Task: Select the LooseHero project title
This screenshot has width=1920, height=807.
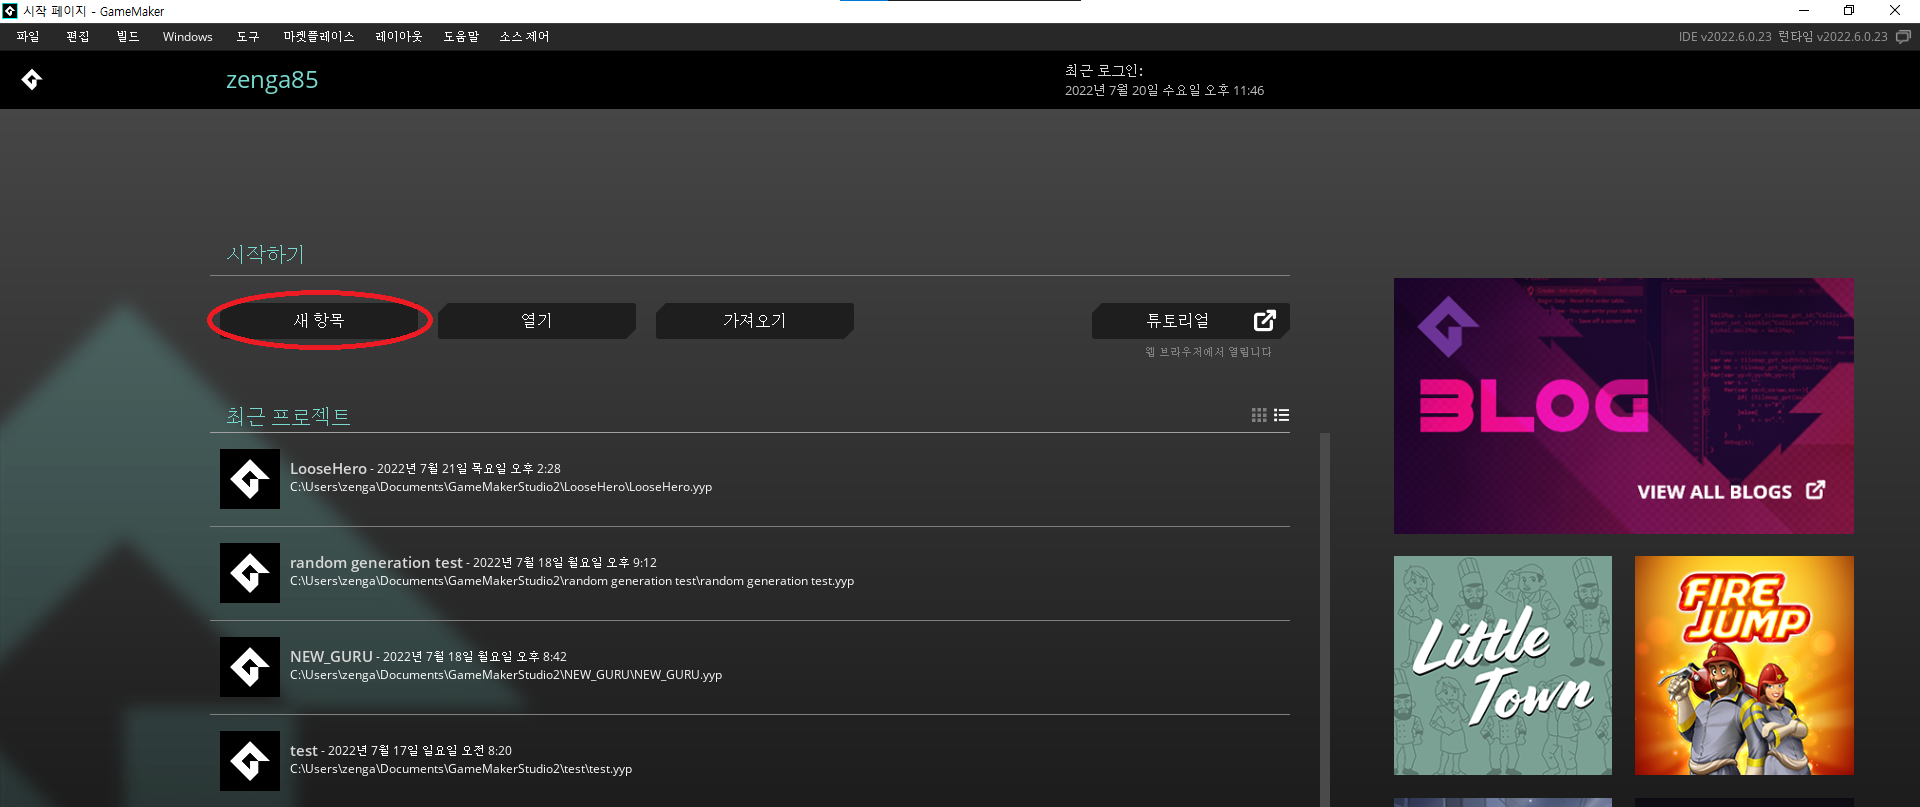Action: tap(328, 468)
